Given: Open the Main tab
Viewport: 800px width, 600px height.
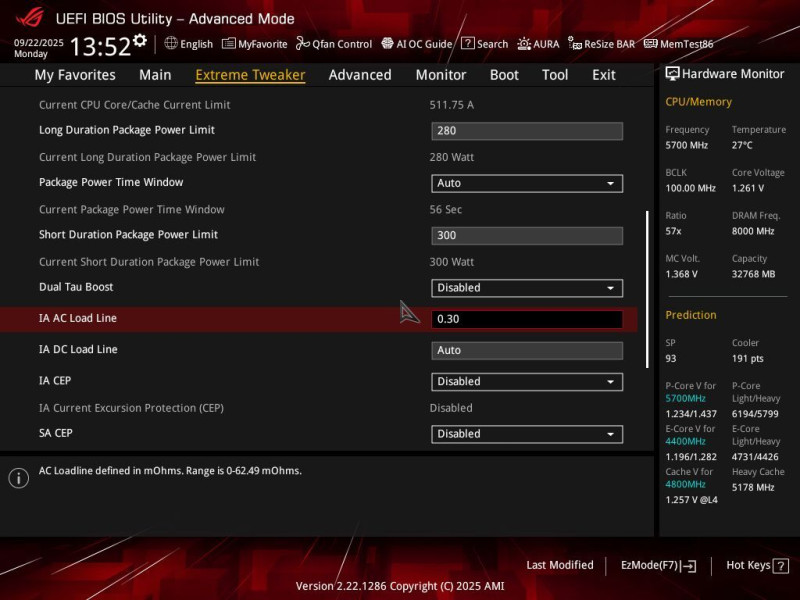Looking at the screenshot, I should (155, 75).
